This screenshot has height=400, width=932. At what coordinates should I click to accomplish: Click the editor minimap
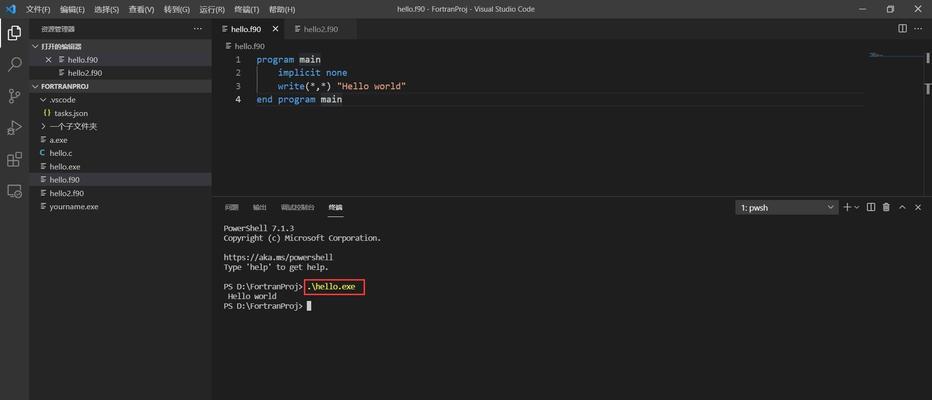pyautogui.click(x=894, y=56)
